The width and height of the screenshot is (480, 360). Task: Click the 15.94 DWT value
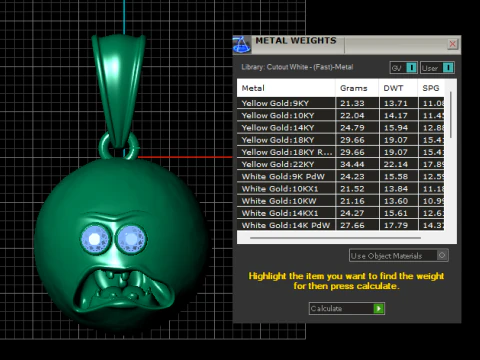pyautogui.click(x=396, y=128)
